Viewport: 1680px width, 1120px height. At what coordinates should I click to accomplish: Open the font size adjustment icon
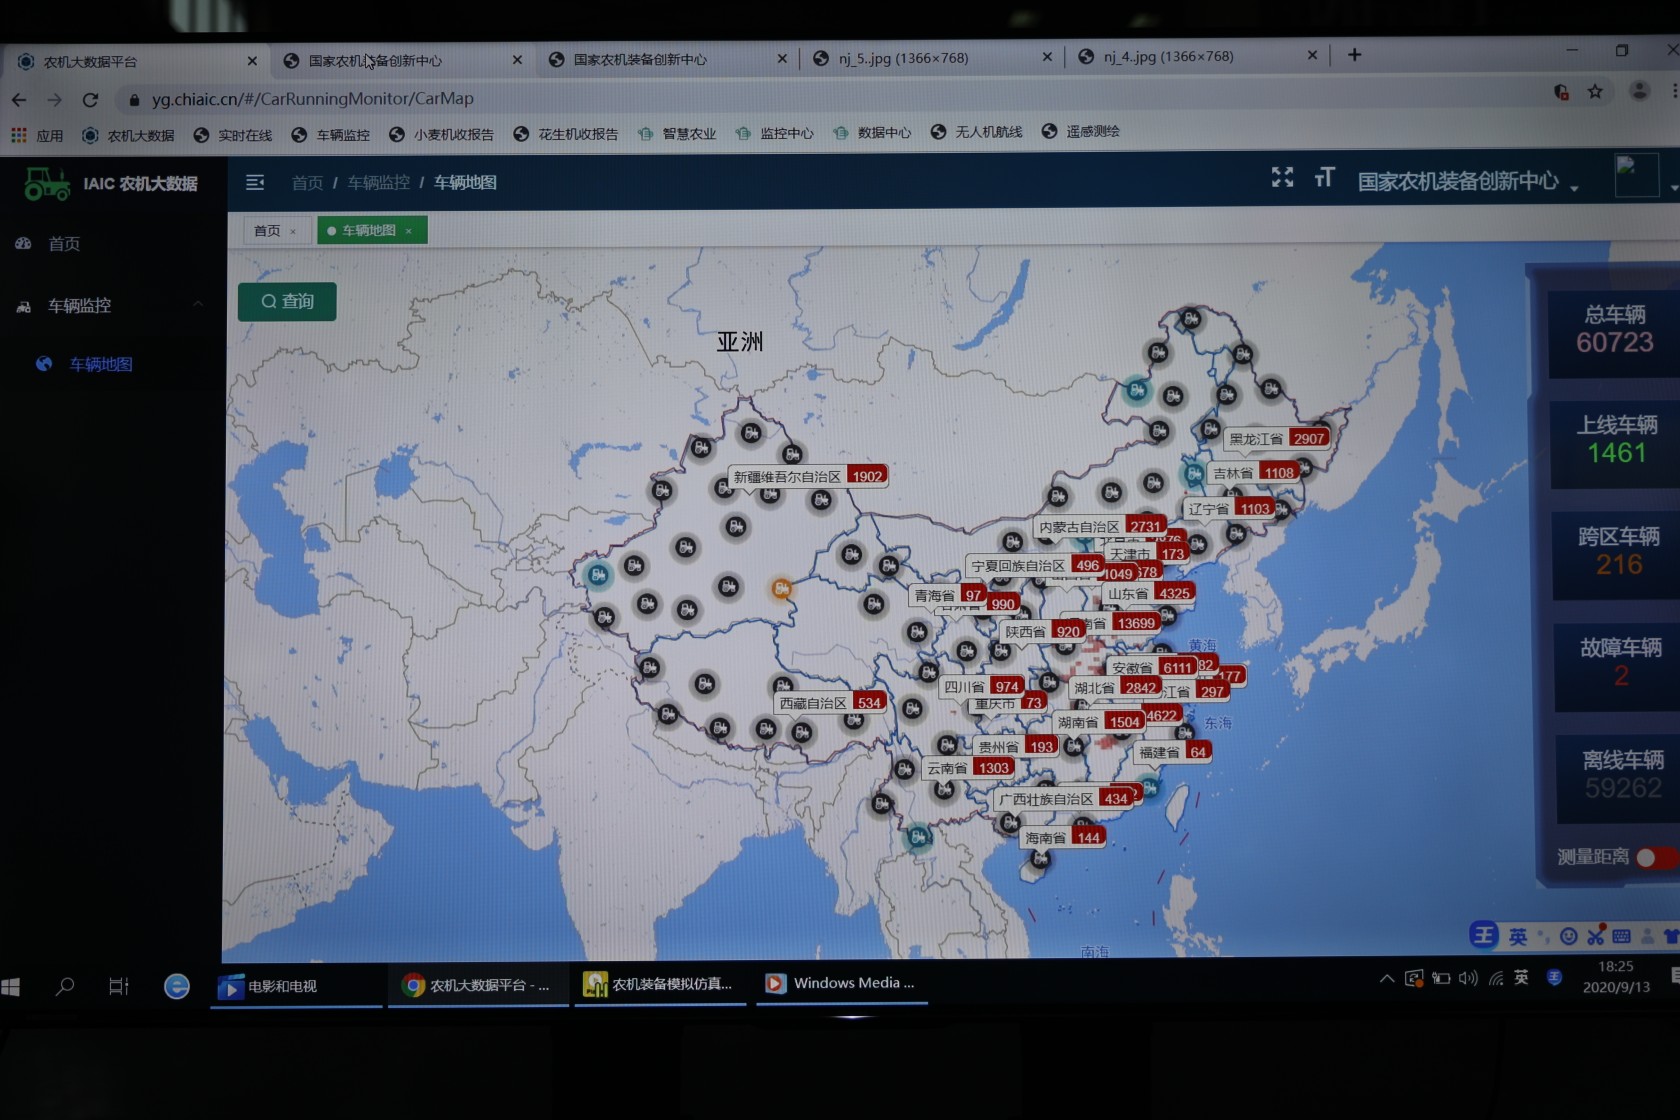point(1324,177)
